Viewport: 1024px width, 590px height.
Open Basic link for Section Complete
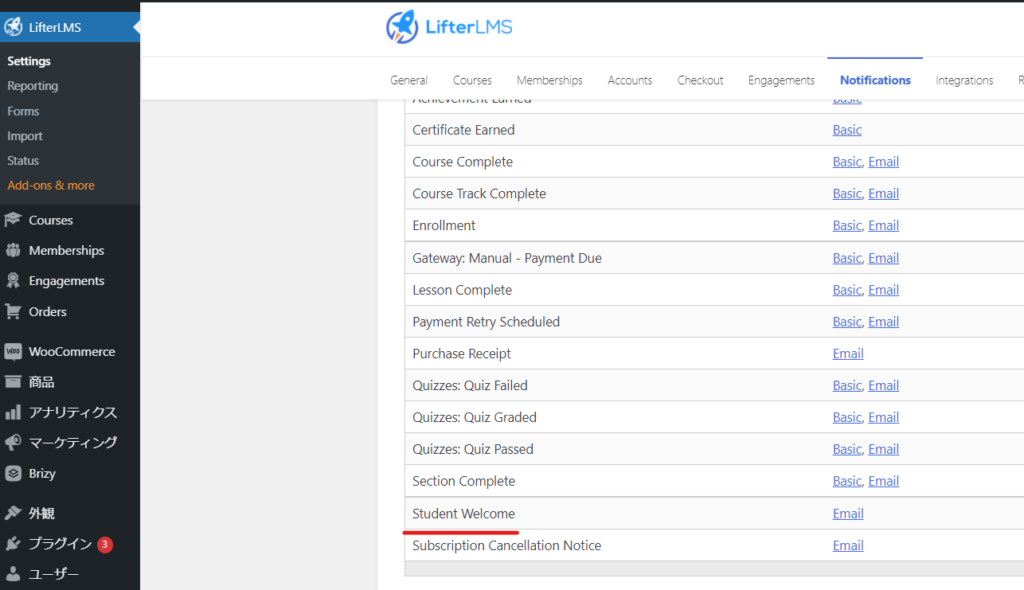tap(847, 482)
